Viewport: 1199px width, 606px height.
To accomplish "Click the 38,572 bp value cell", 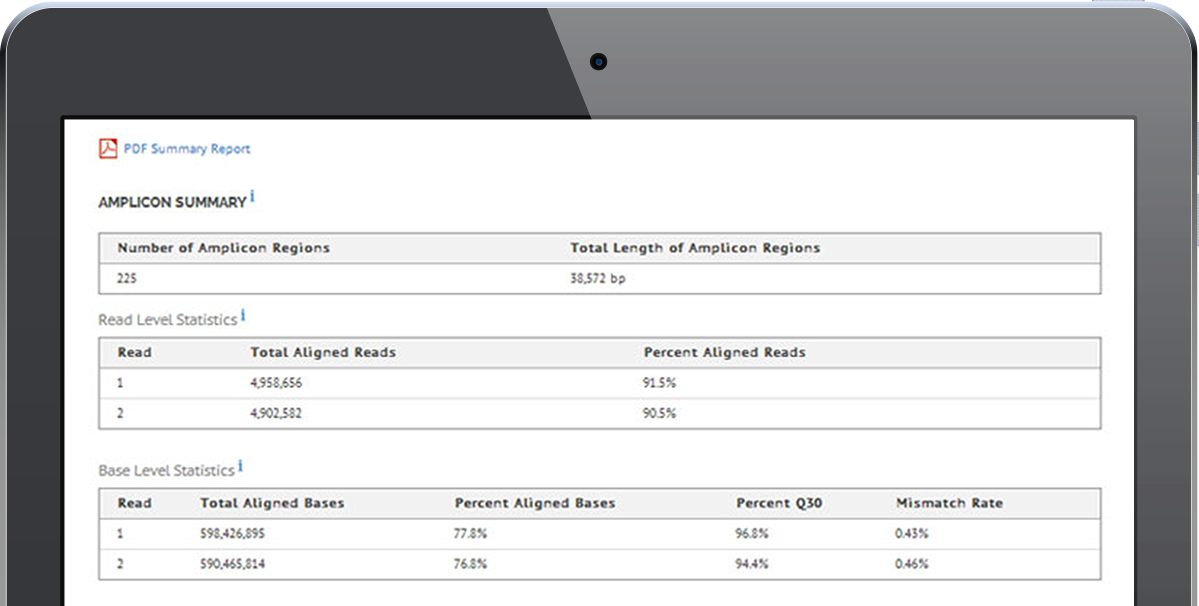I will point(597,279).
